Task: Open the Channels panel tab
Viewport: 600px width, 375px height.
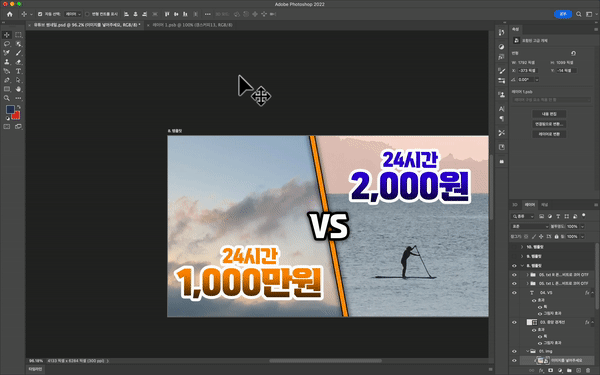Action: (x=545, y=205)
